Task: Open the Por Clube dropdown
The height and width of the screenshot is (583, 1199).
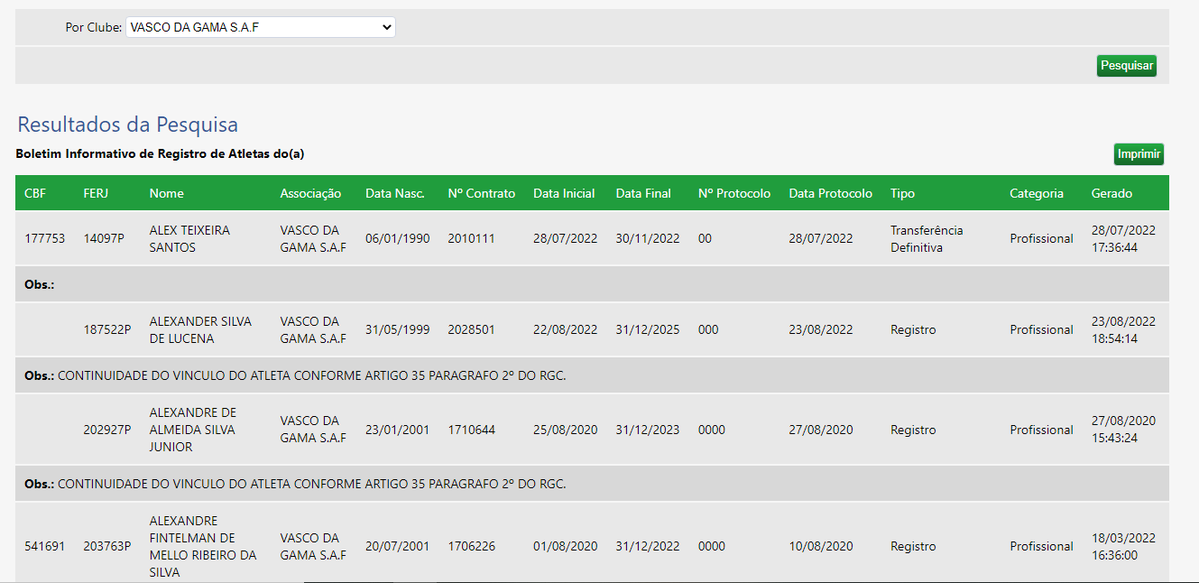Action: coord(260,28)
